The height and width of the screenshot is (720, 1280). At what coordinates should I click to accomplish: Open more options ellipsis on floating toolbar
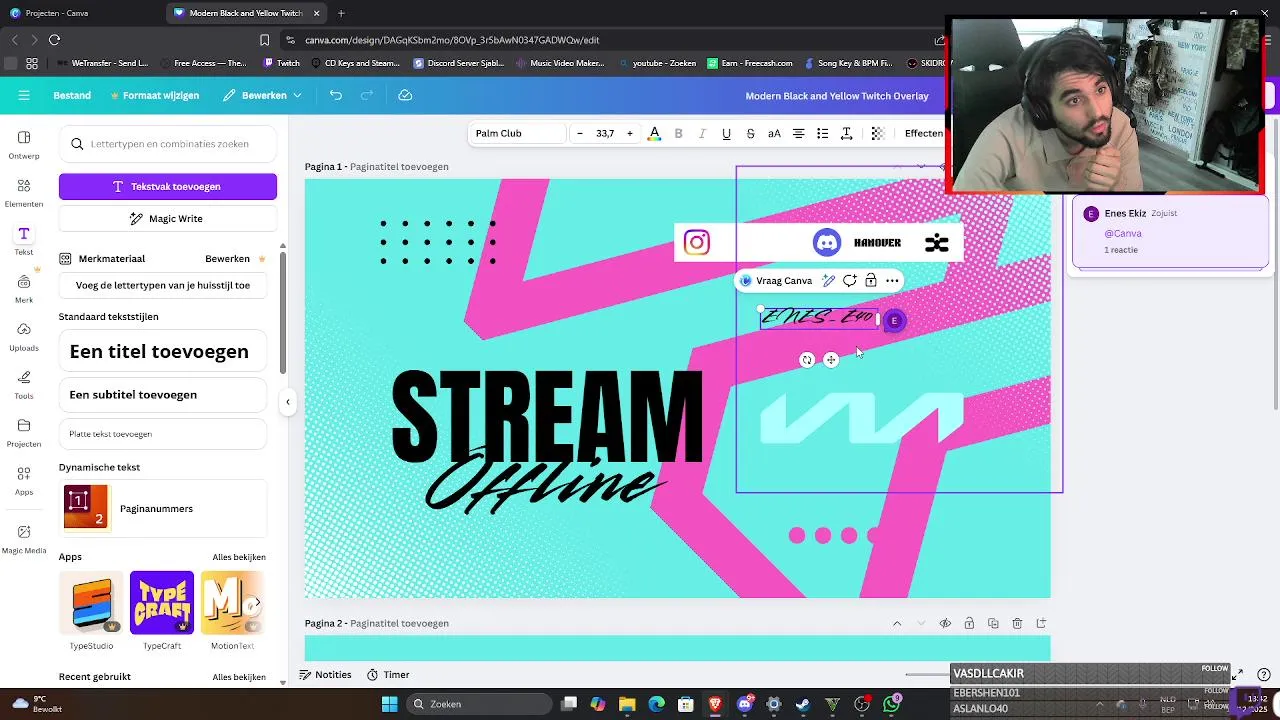(892, 281)
